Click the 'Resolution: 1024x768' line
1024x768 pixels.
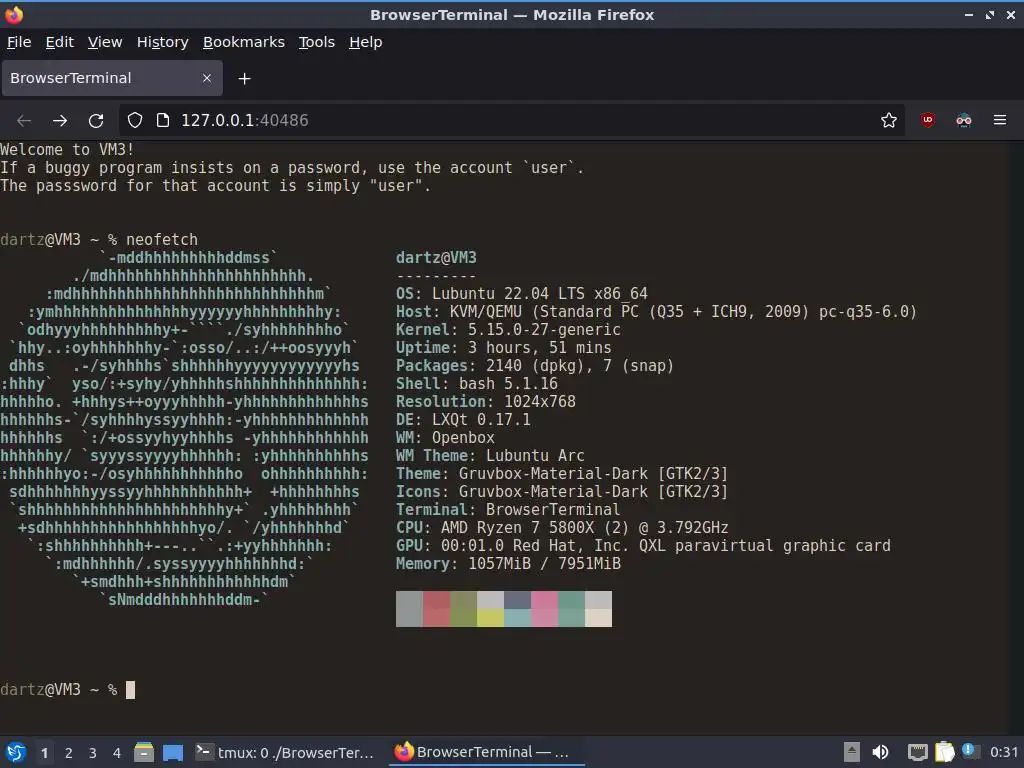pos(486,402)
